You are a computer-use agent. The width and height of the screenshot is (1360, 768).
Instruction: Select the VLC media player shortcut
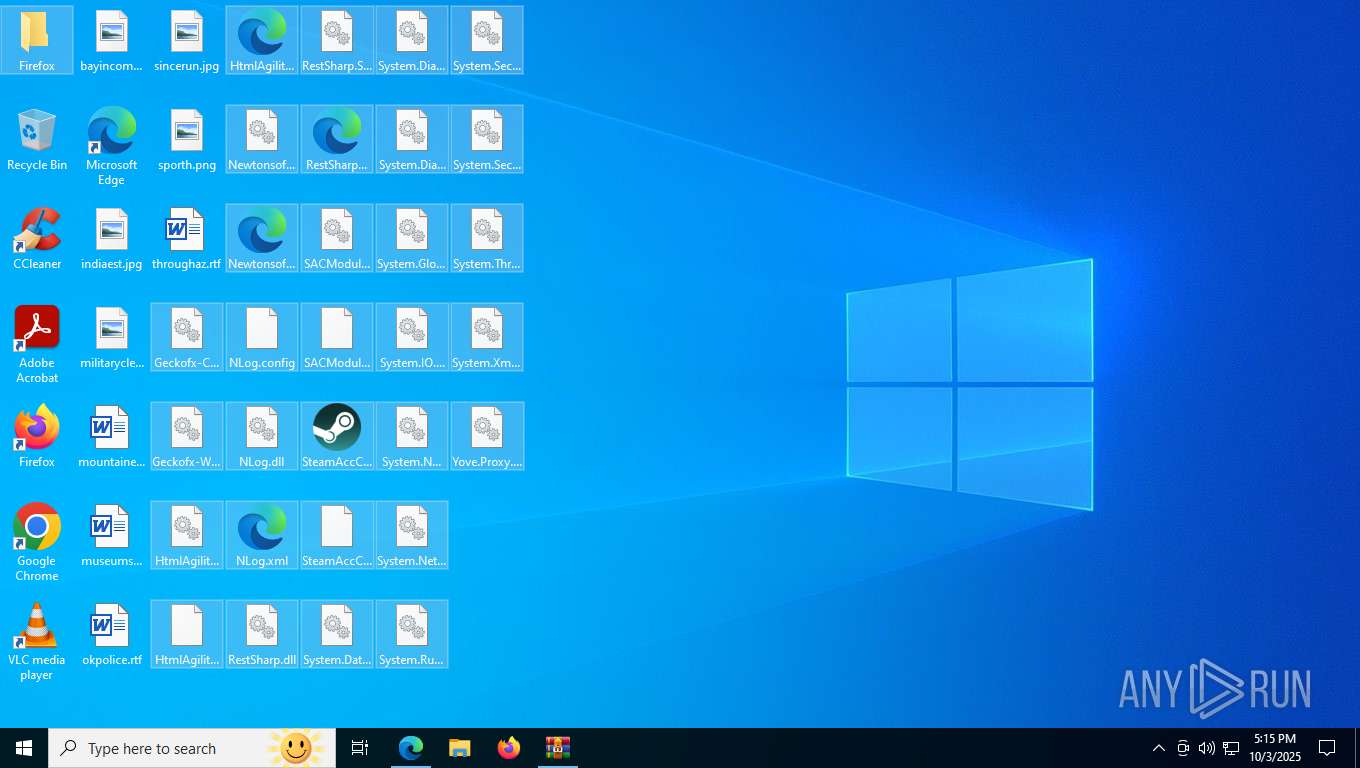point(37,642)
